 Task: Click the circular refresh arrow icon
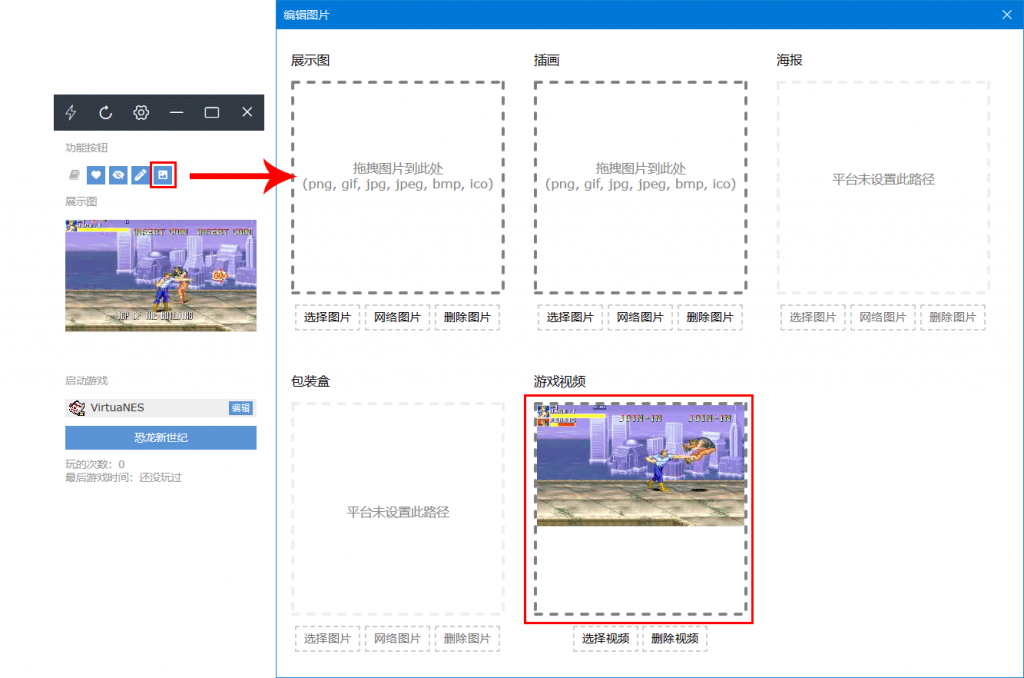(x=106, y=113)
